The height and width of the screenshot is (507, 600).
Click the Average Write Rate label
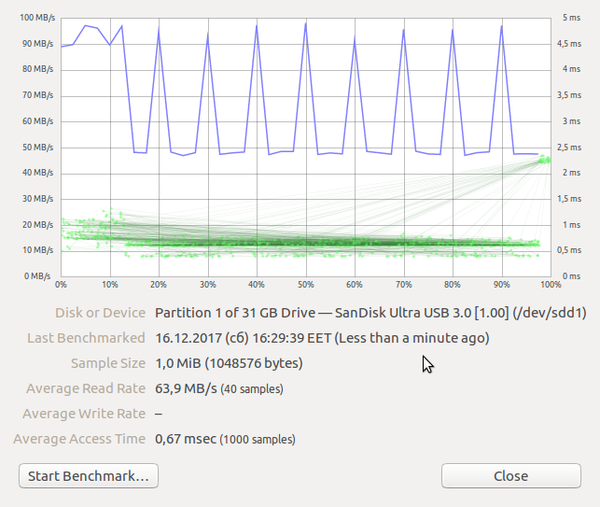(84, 414)
